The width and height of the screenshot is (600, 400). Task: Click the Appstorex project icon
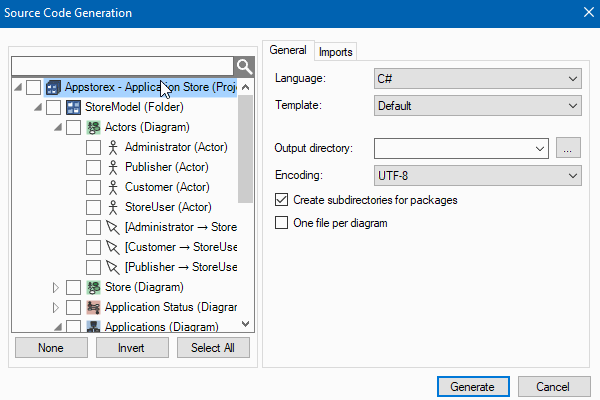click(x=53, y=87)
